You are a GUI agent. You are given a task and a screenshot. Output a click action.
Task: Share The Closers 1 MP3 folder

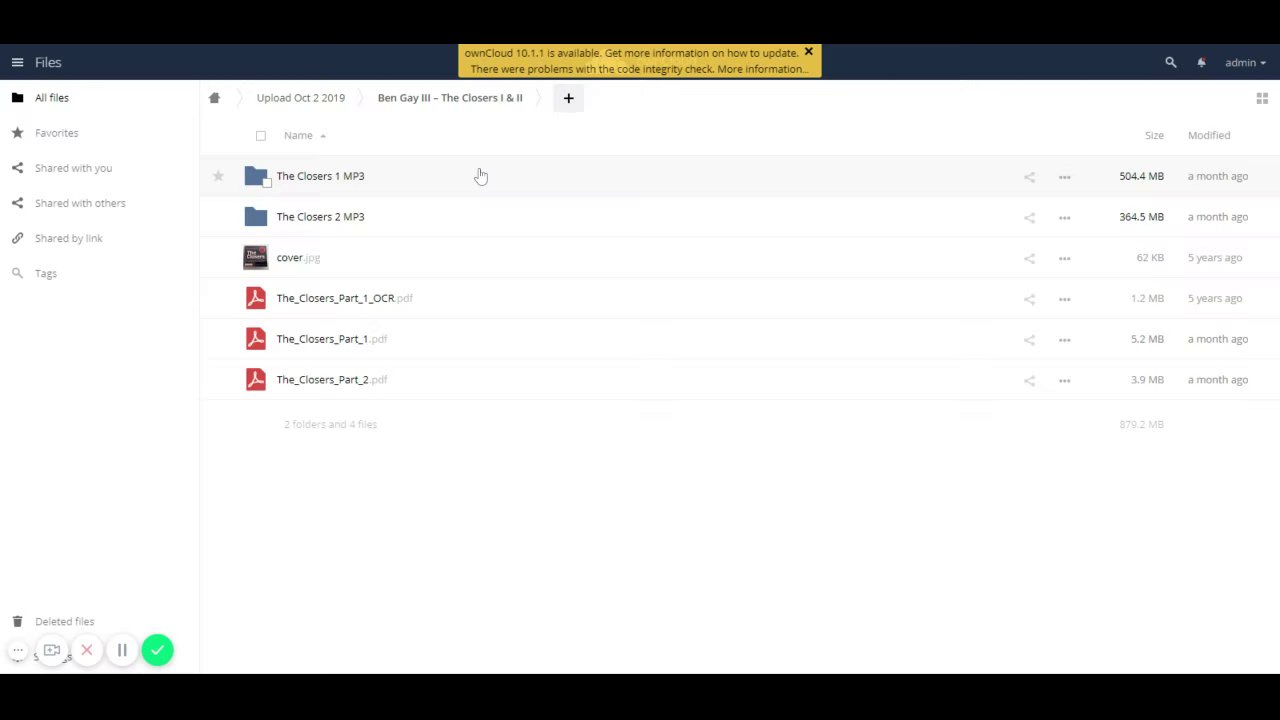1029,177
